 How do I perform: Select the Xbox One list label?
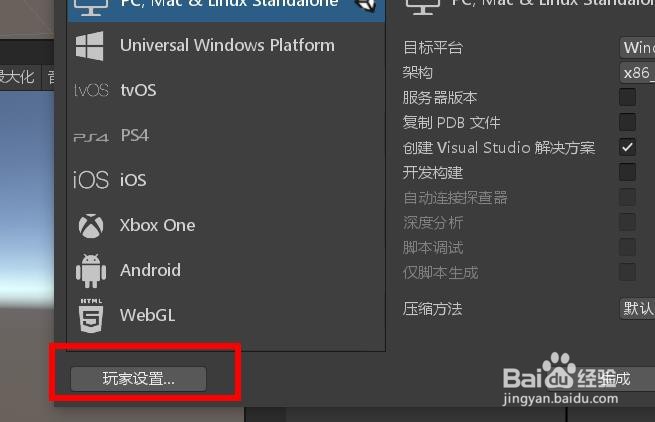click(157, 226)
